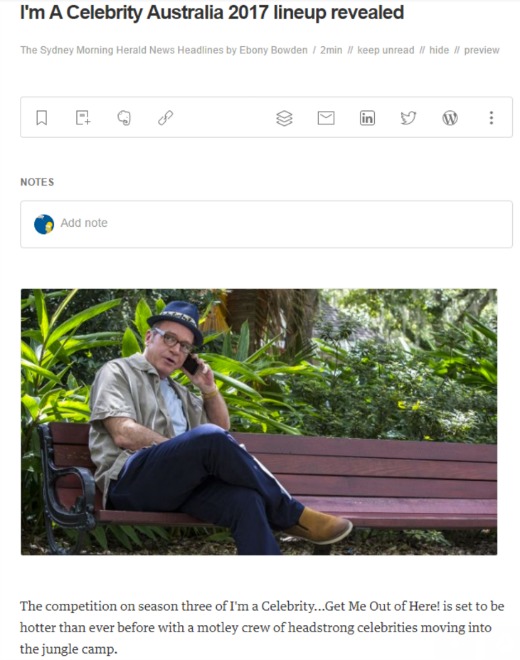Share via Buffer layers icon
This screenshot has height=660, width=520.
(284, 118)
